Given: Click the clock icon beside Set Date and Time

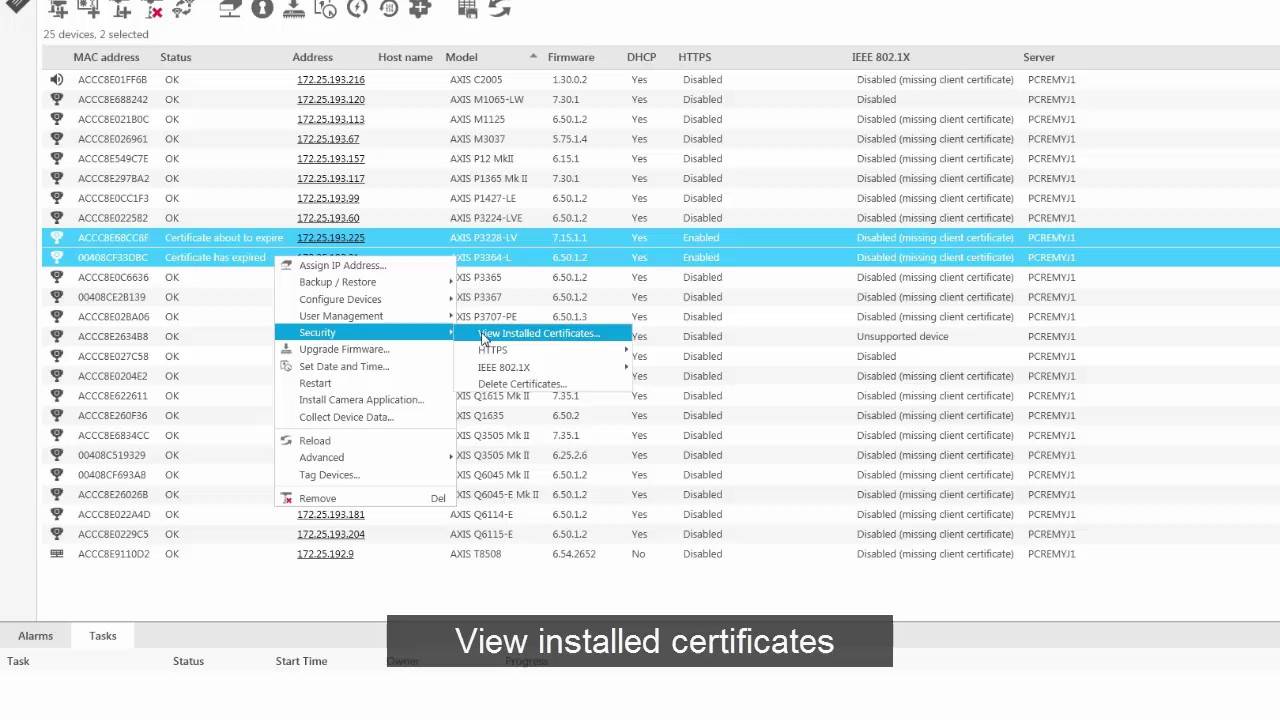Looking at the screenshot, I should pos(286,367).
